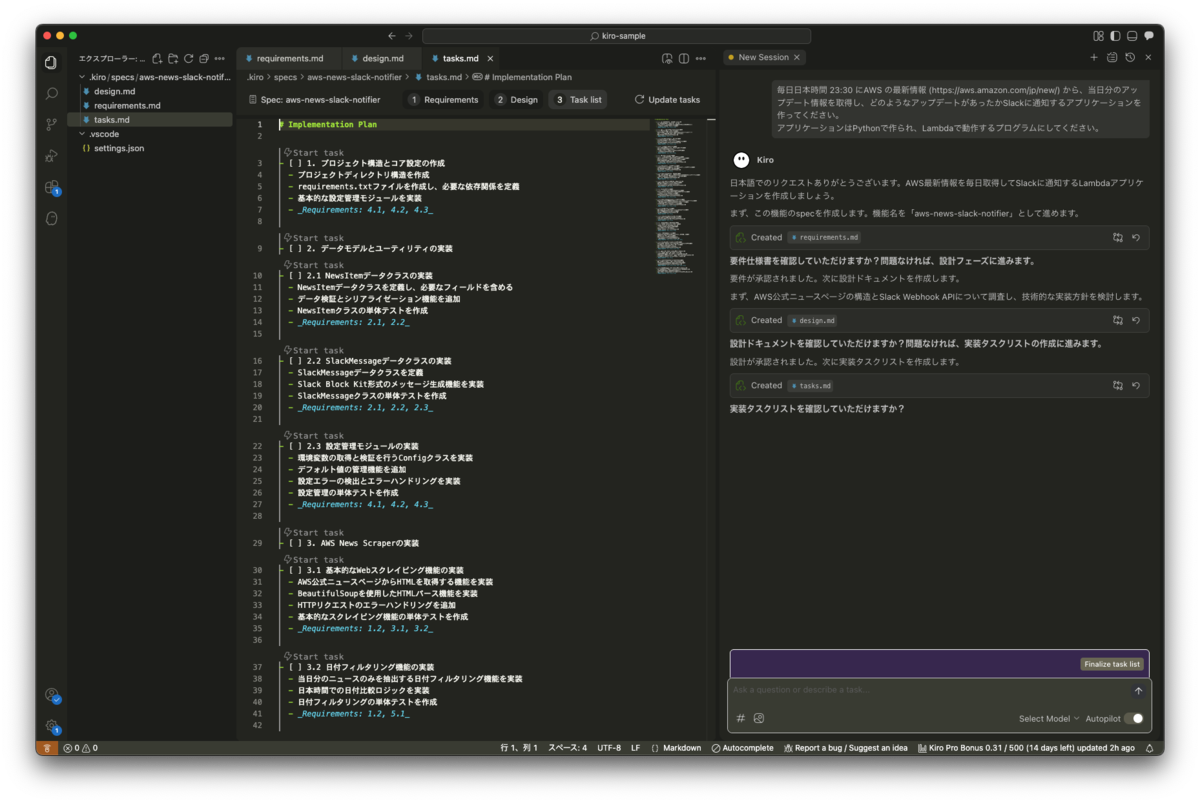This screenshot has height=803, width=1200.
Task: Navigate back with the arrow
Action: click(391, 35)
